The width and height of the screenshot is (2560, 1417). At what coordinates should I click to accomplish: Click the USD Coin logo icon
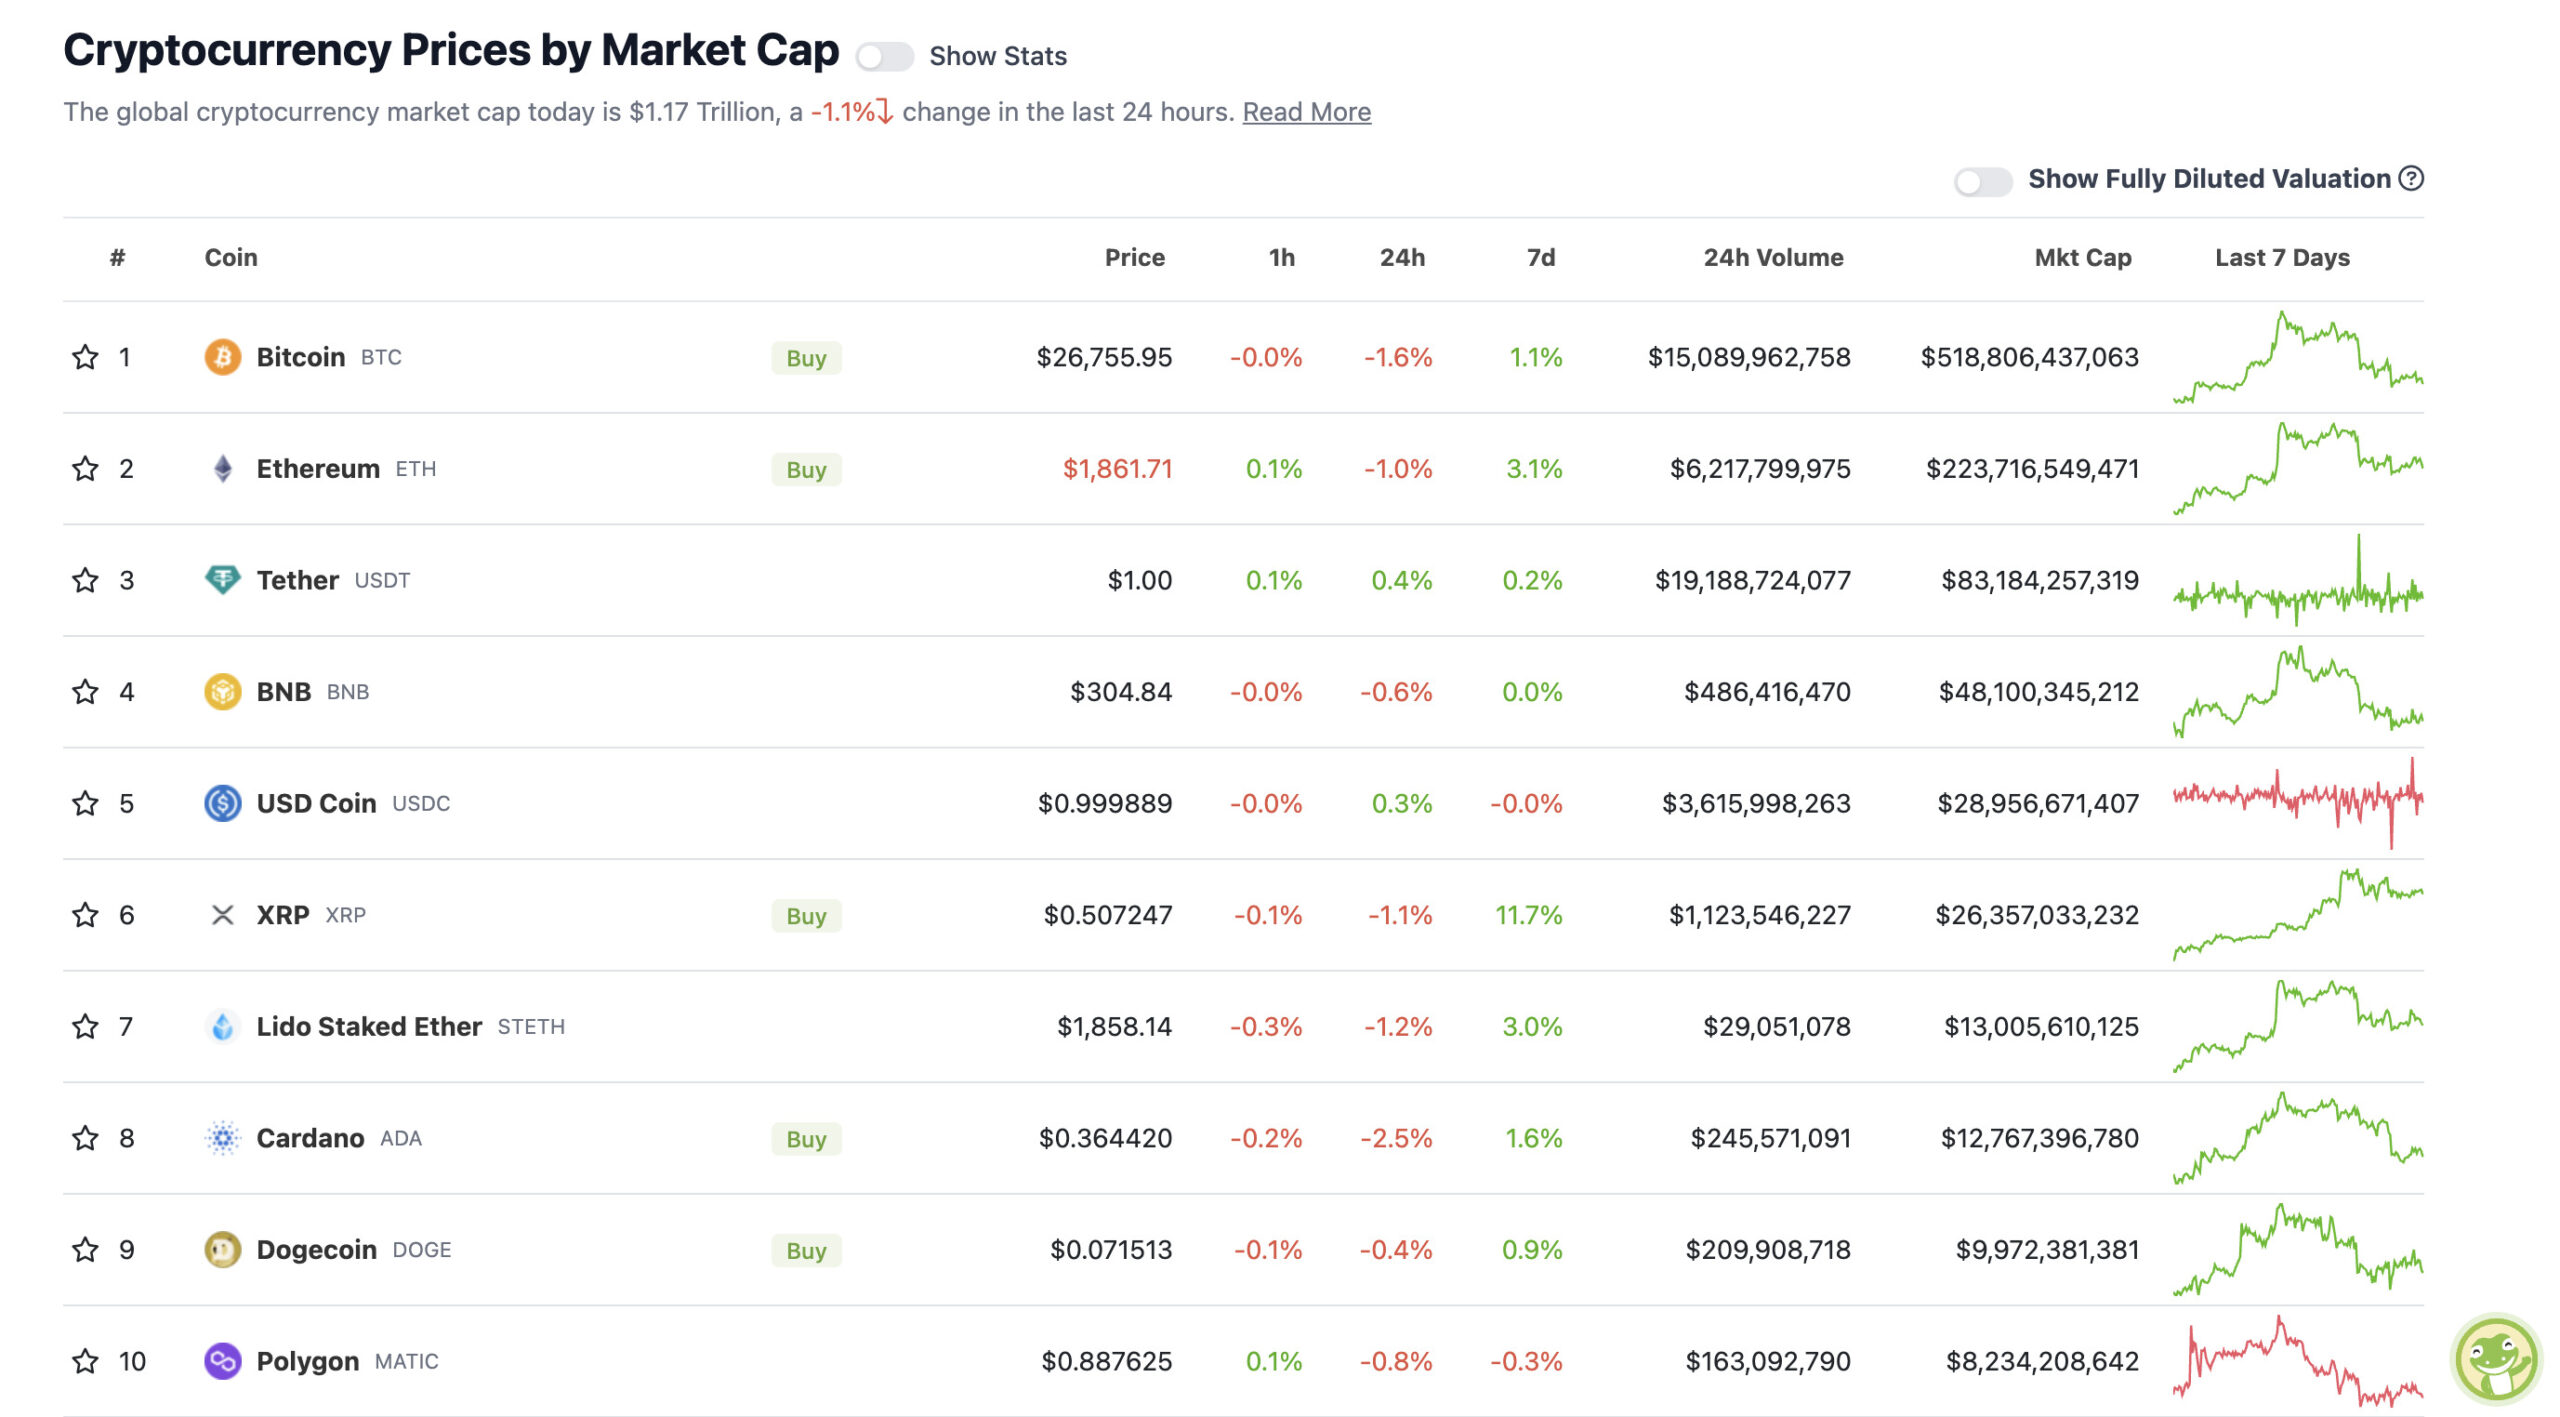(x=223, y=803)
